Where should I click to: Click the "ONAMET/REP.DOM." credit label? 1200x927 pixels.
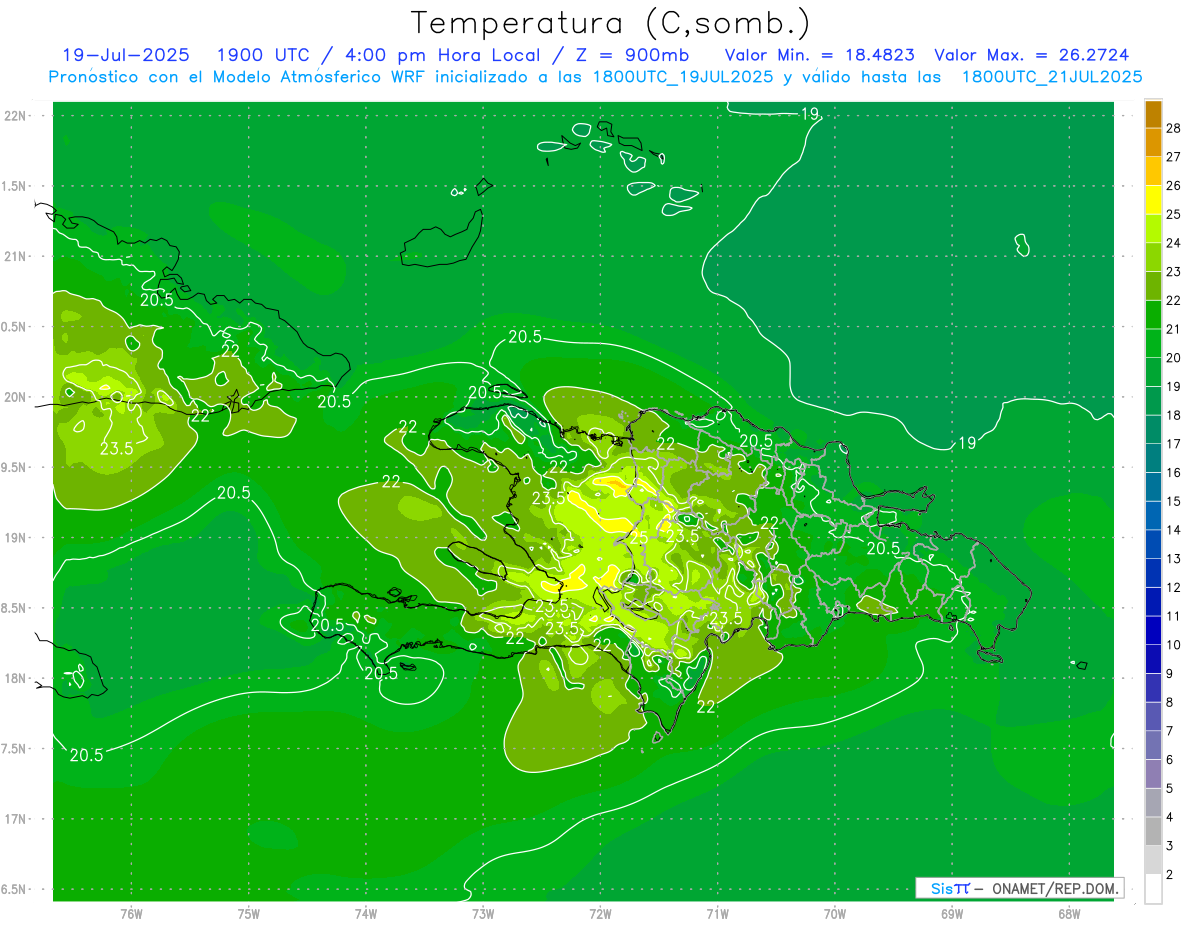(1056, 888)
